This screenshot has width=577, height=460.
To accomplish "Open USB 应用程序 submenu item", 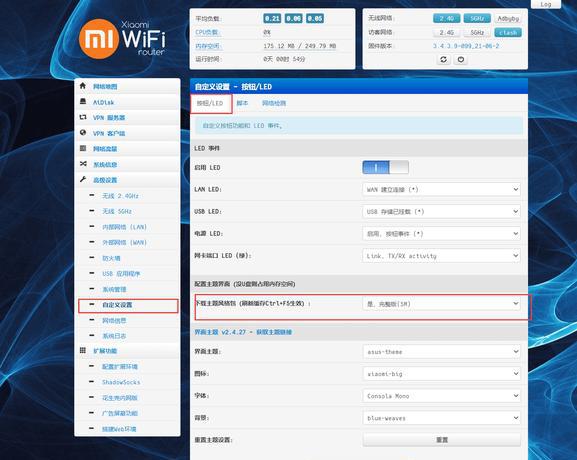I will point(121,274).
